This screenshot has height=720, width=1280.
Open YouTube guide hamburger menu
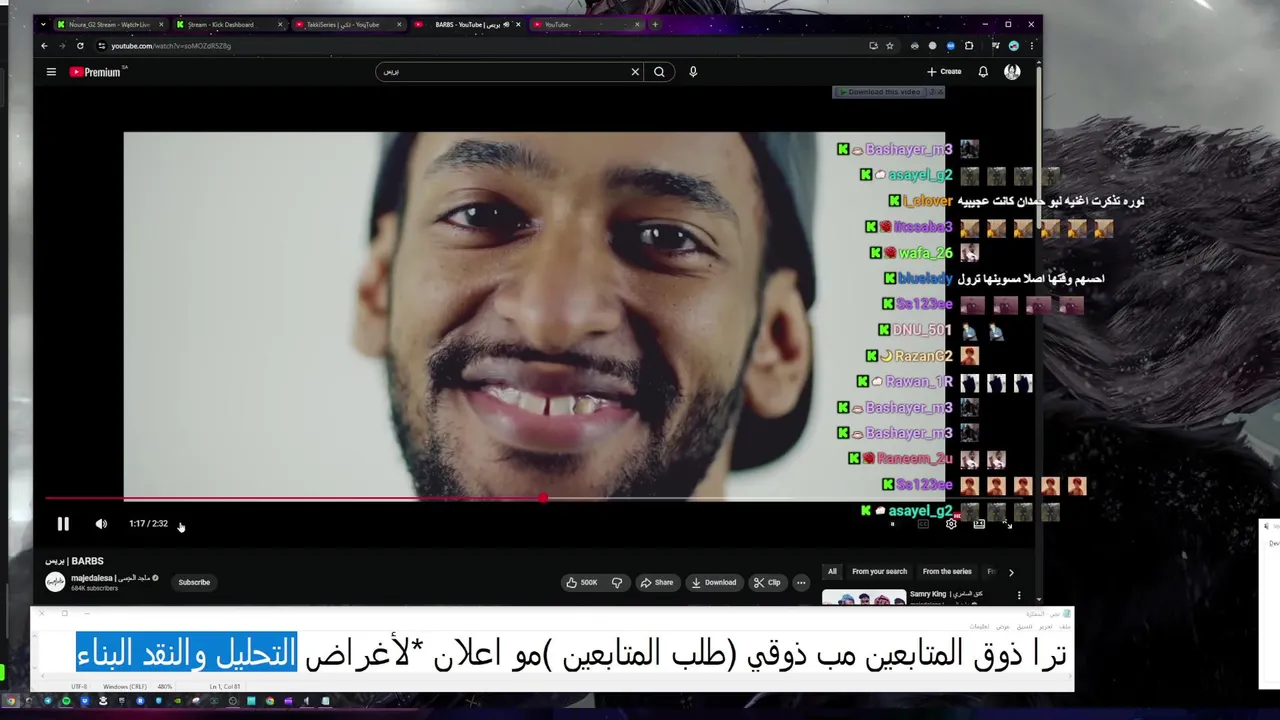[51, 72]
